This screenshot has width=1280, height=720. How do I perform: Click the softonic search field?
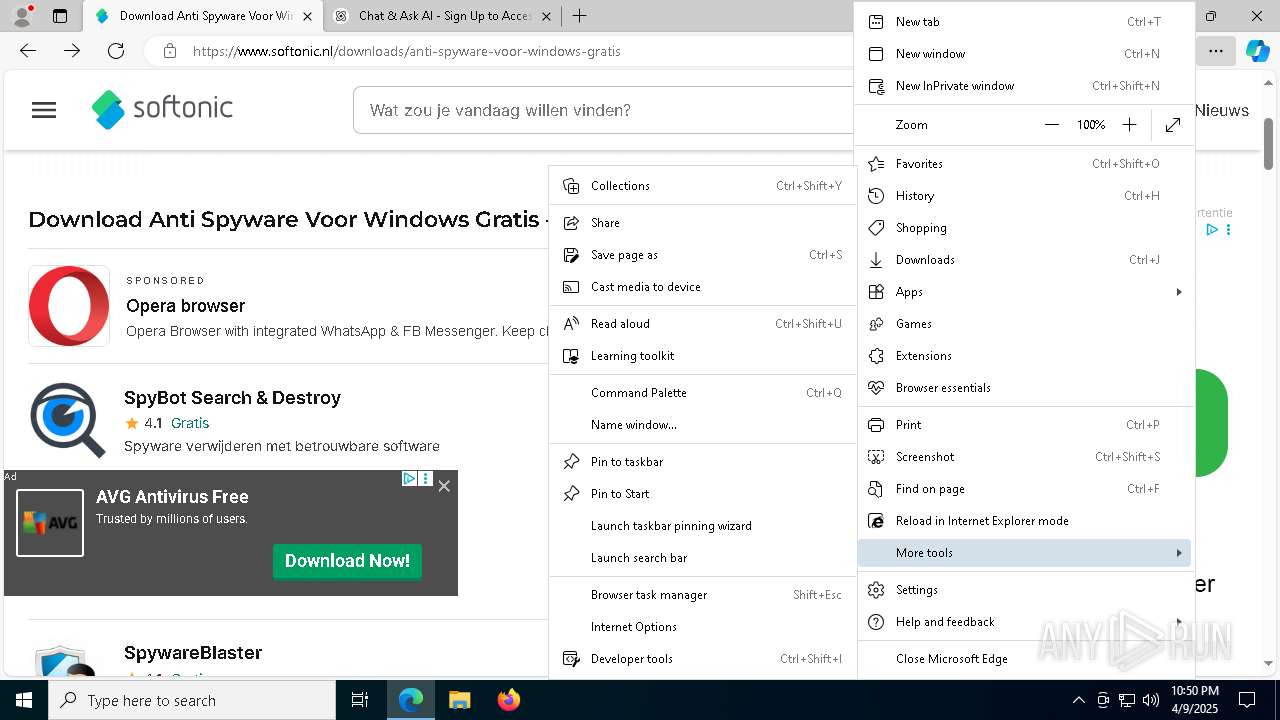pyautogui.click(x=604, y=110)
